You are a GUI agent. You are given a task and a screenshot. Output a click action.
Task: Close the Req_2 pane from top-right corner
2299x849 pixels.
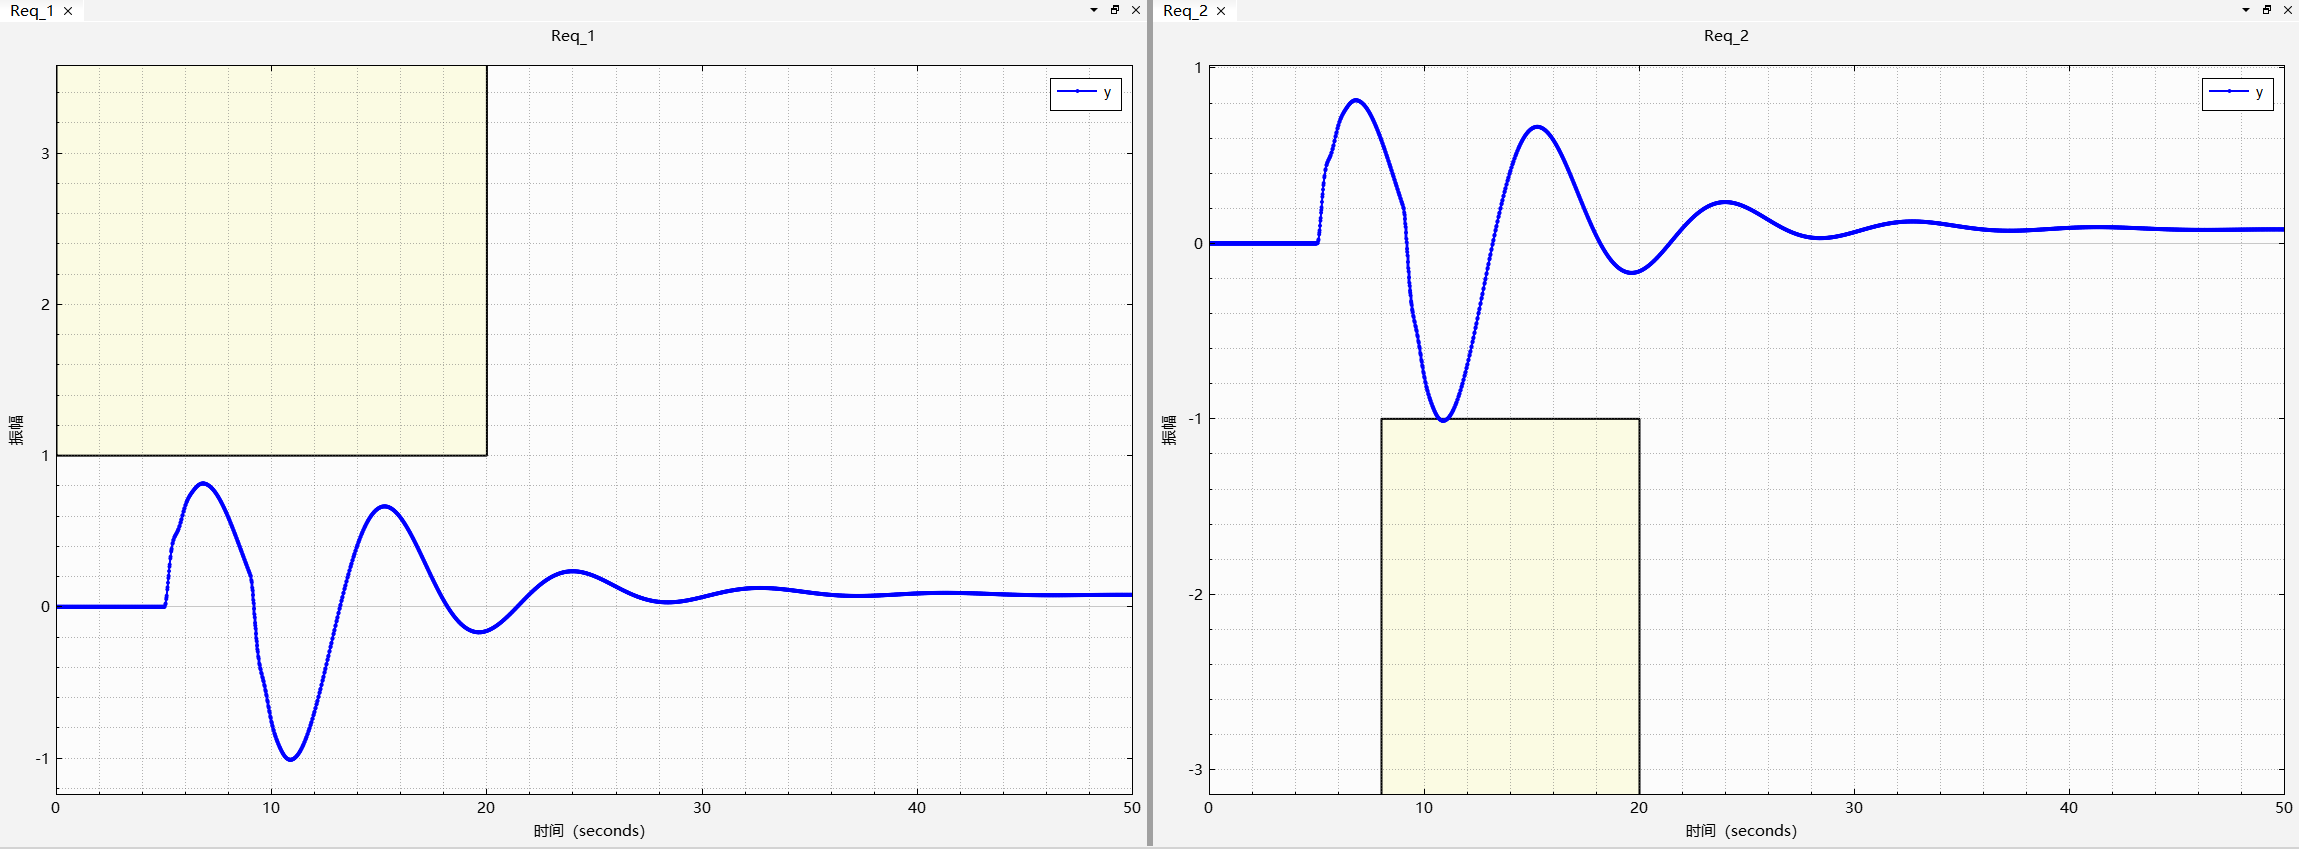[x=2288, y=10]
